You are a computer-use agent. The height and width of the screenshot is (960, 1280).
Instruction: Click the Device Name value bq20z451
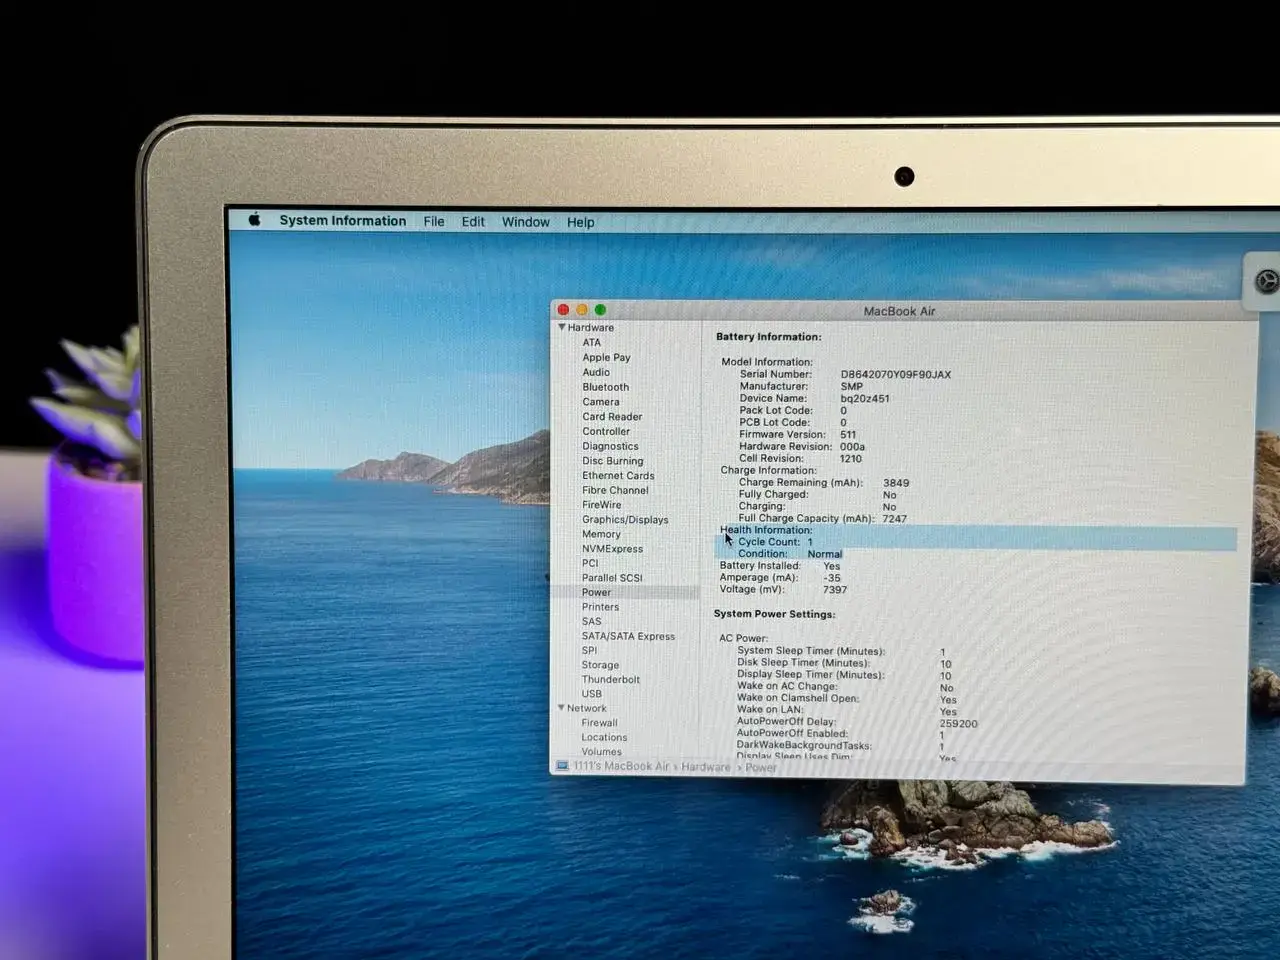click(864, 398)
